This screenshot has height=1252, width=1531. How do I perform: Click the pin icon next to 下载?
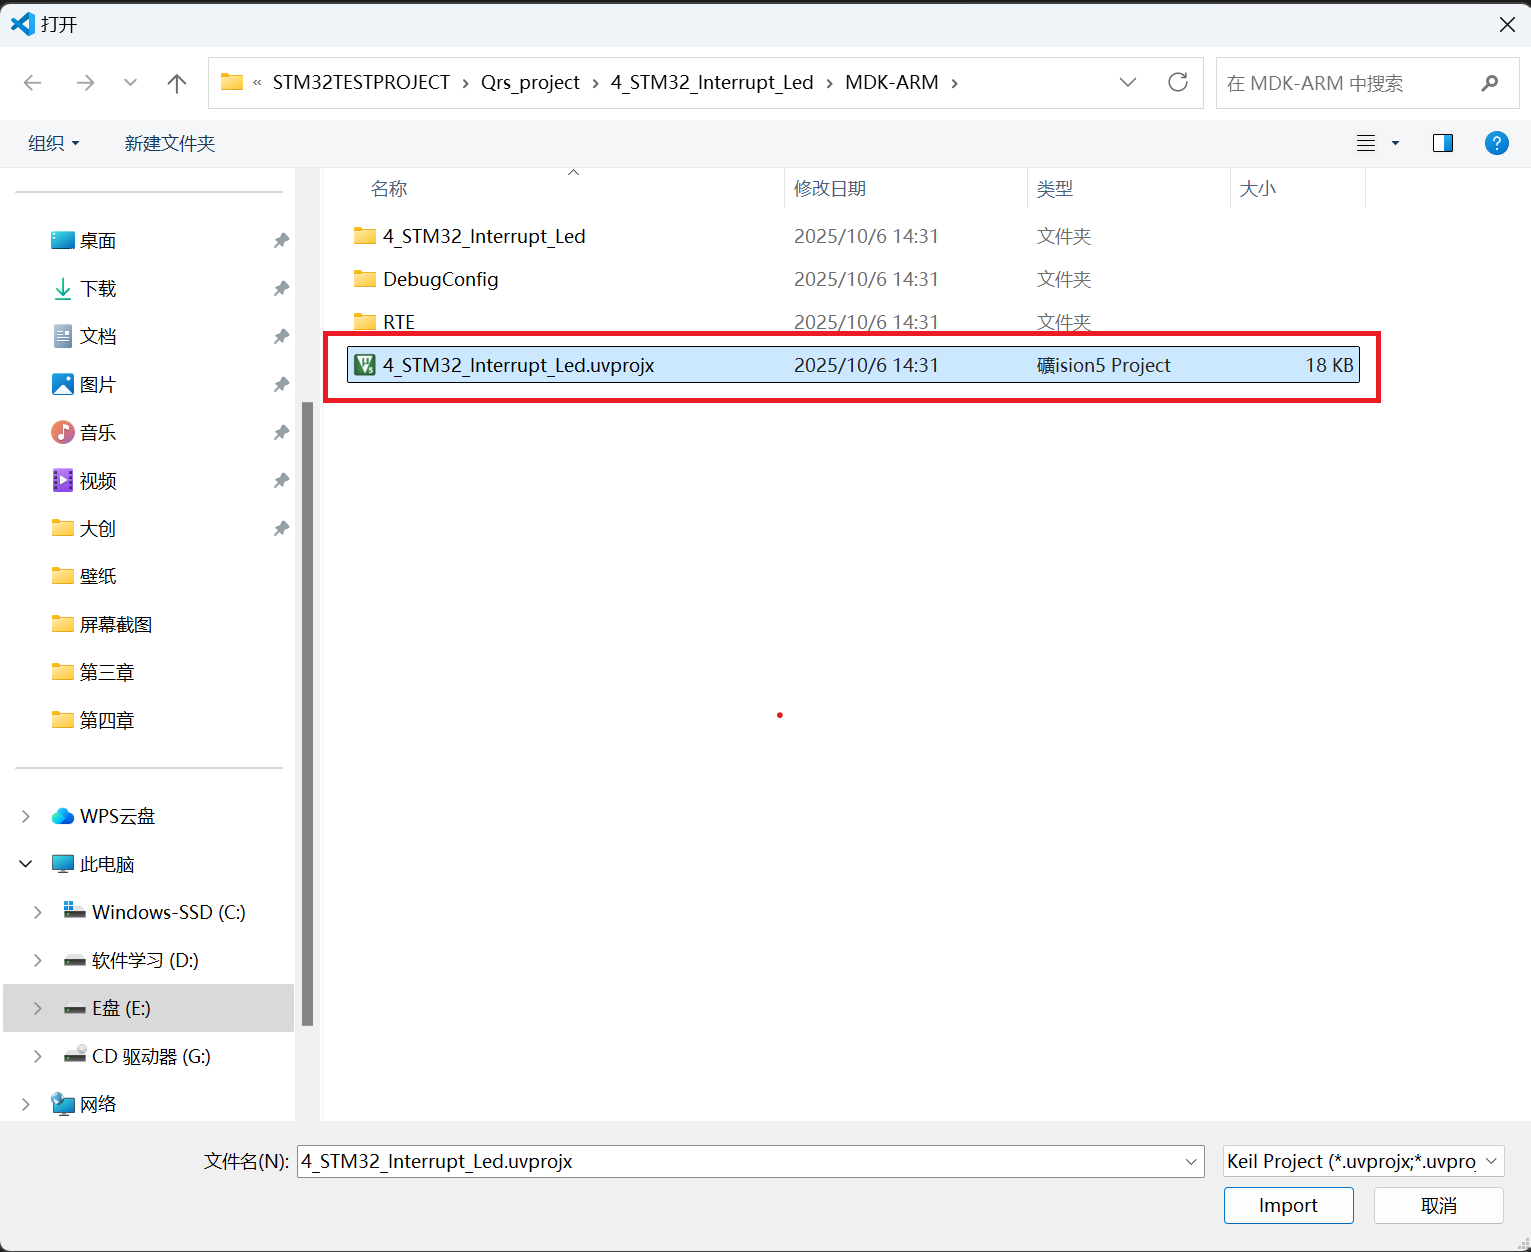[281, 288]
